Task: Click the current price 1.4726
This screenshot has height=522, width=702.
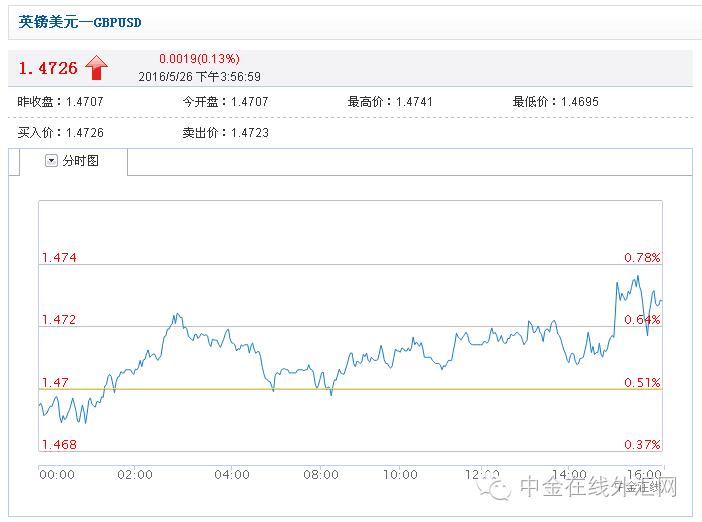Action: (x=48, y=68)
